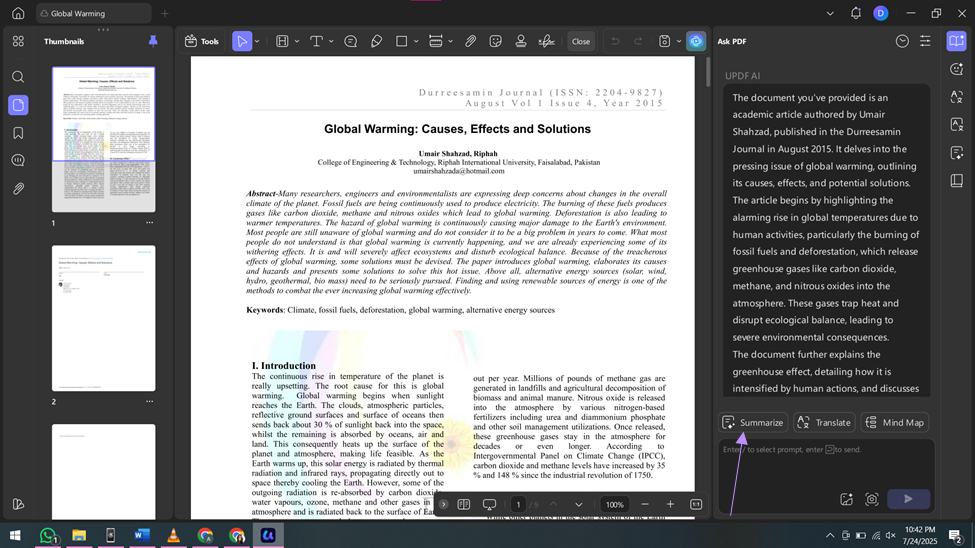Toggle the two-page reading view
Screen dimensions: 975x548
pyautogui.click(x=464, y=504)
